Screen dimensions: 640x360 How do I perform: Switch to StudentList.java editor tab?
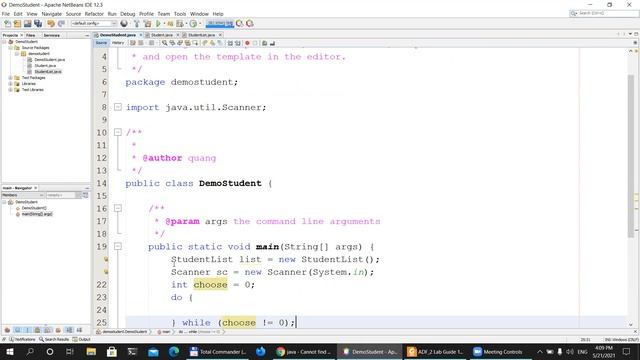point(201,35)
